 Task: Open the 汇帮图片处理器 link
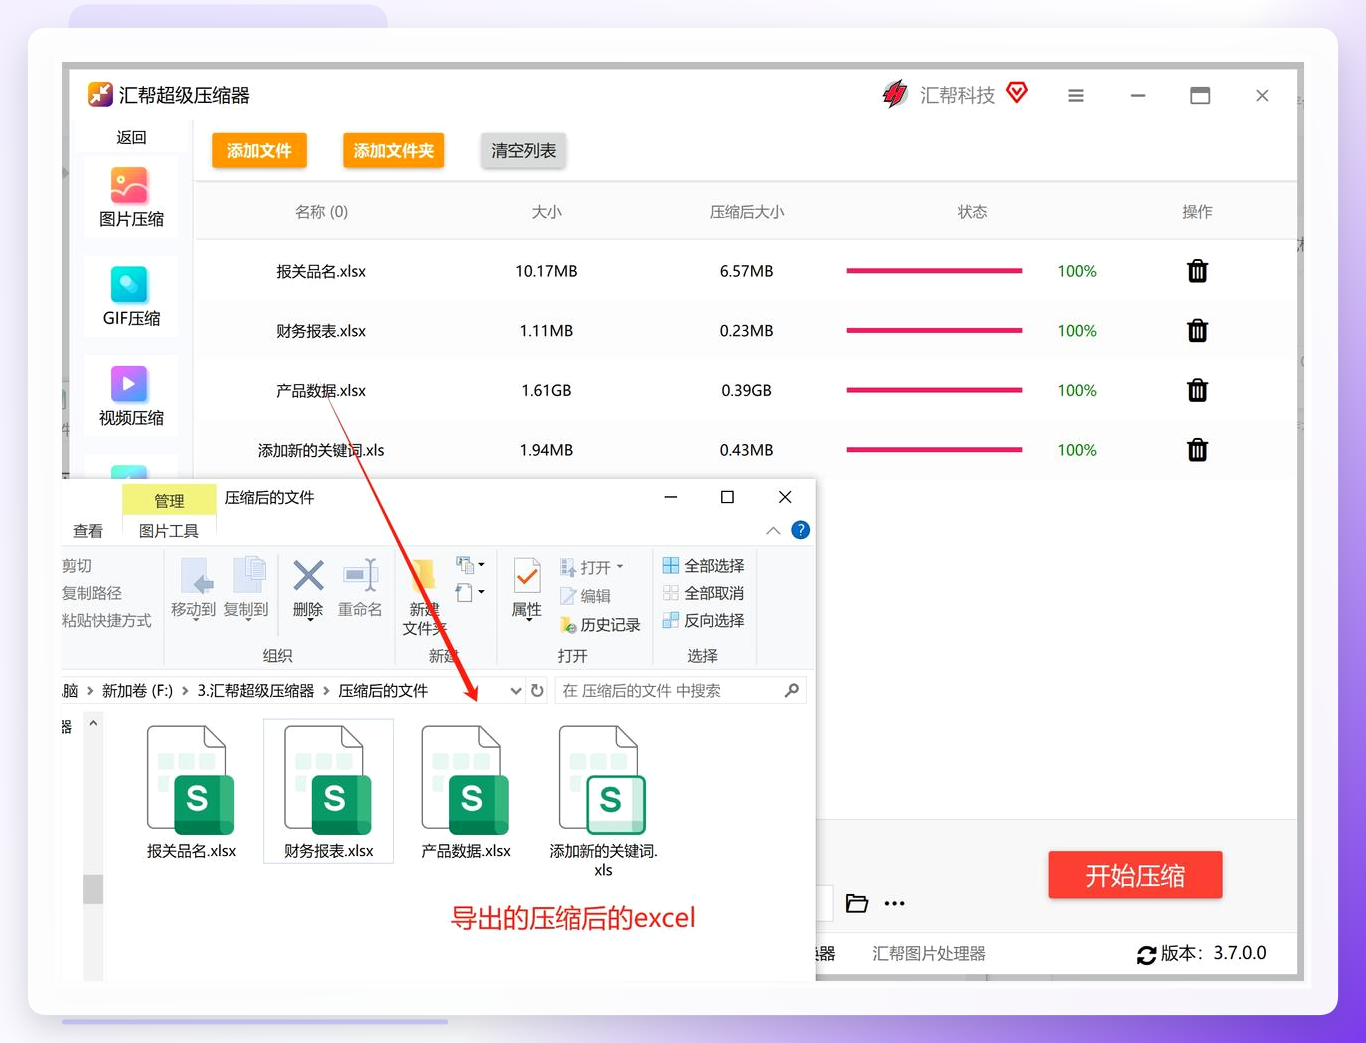tap(929, 953)
